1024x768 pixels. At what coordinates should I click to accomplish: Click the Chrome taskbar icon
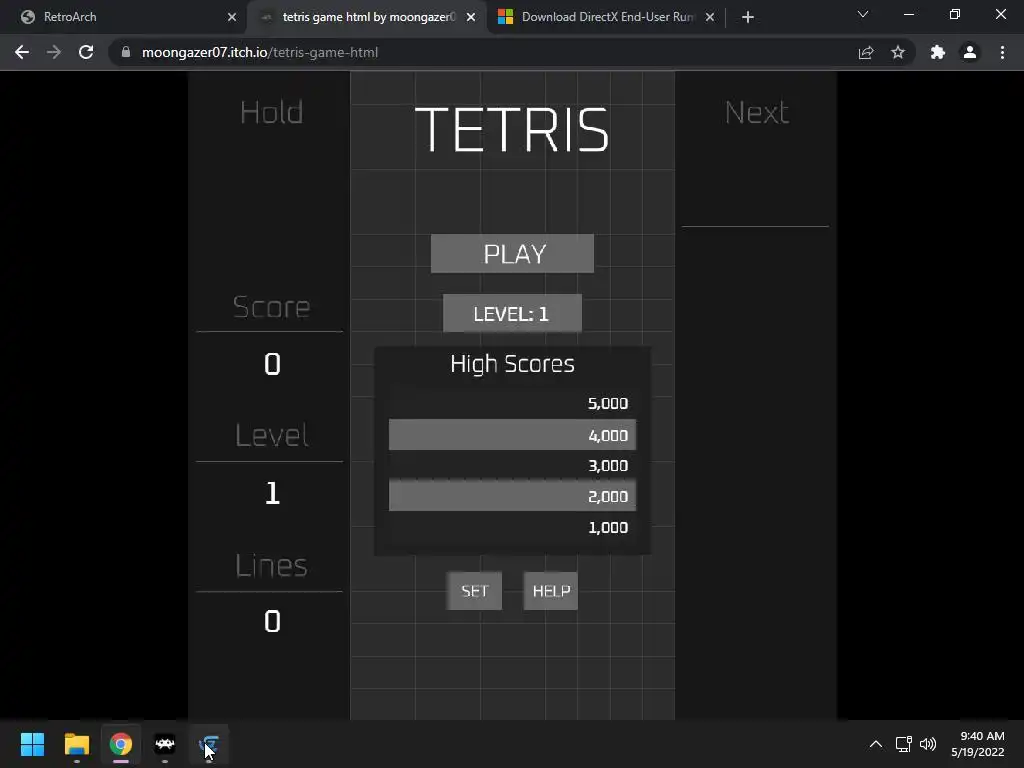(x=121, y=744)
